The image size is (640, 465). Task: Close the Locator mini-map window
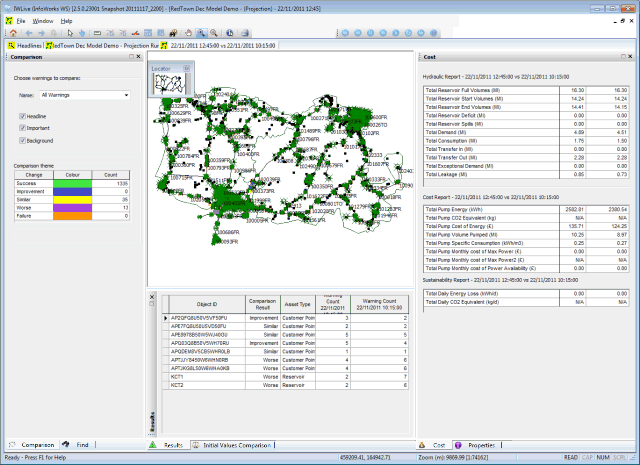tap(187, 67)
